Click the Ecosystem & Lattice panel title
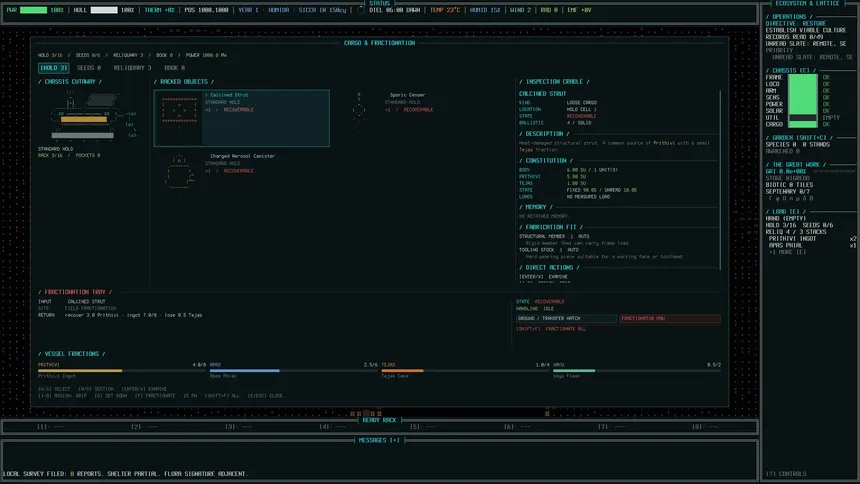This screenshot has height=484, width=860. tap(807, 3)
